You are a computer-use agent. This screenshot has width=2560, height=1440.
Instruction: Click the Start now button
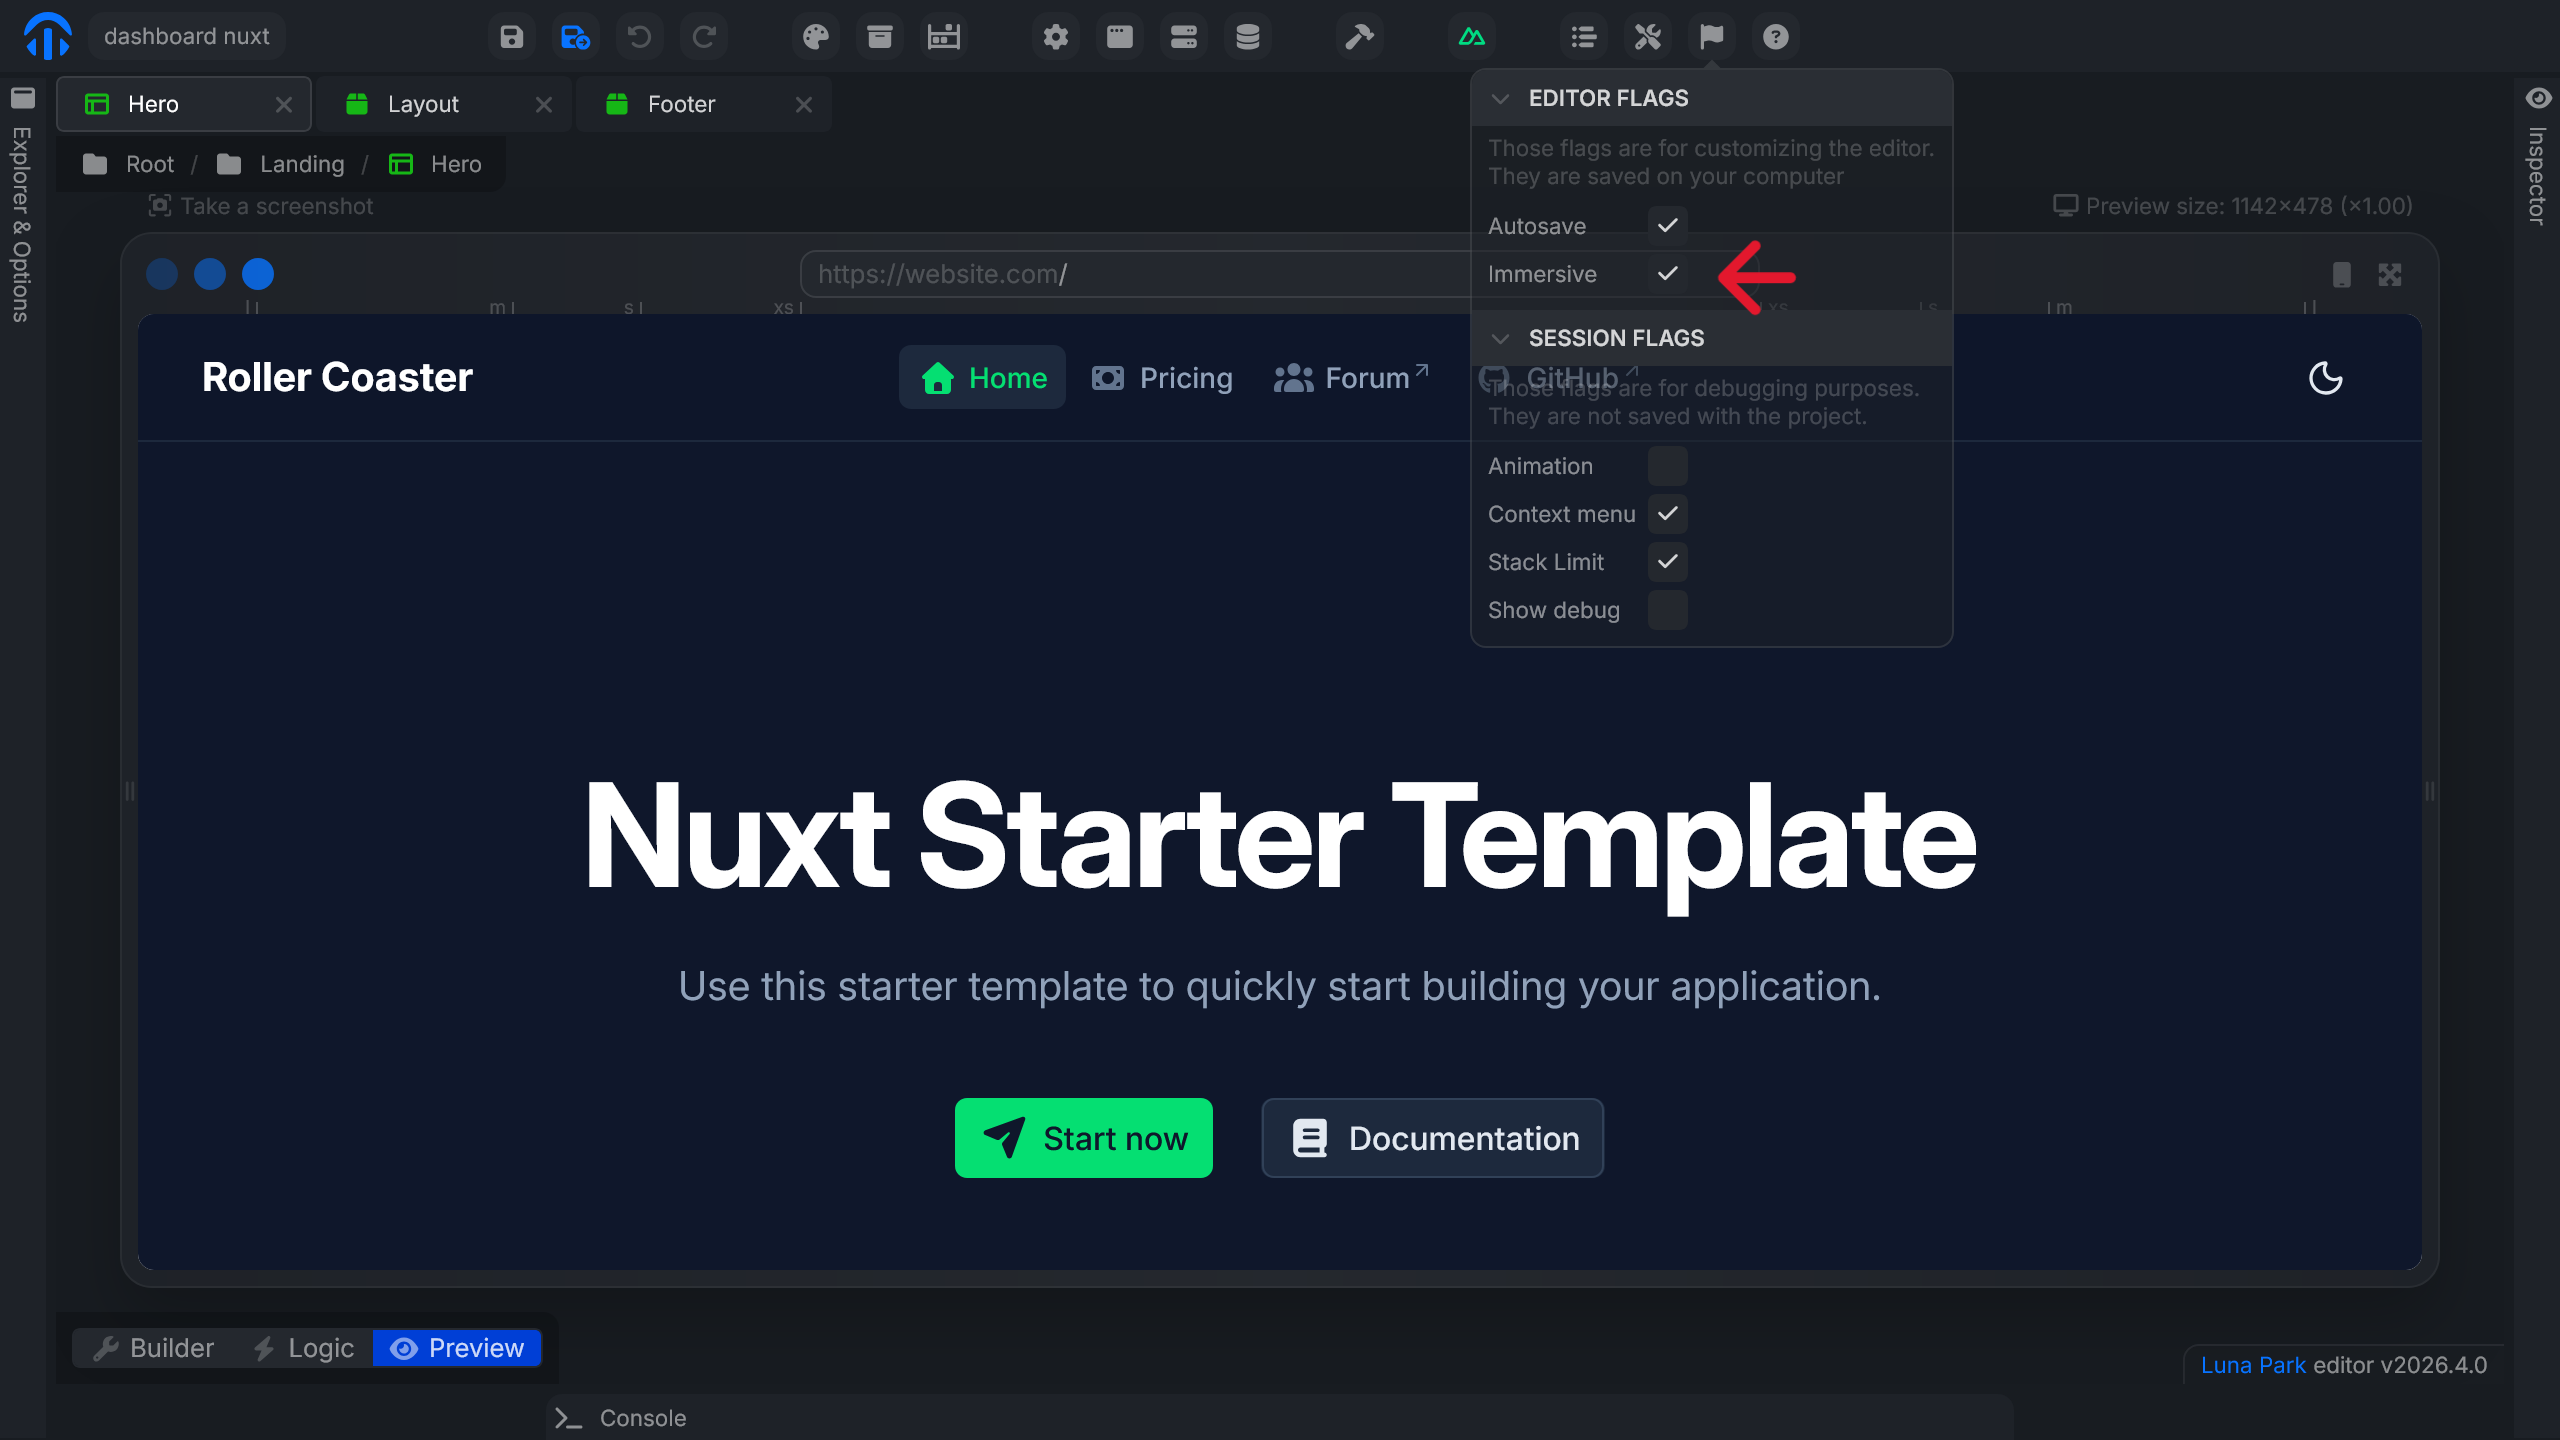tap(1084, 1138)
